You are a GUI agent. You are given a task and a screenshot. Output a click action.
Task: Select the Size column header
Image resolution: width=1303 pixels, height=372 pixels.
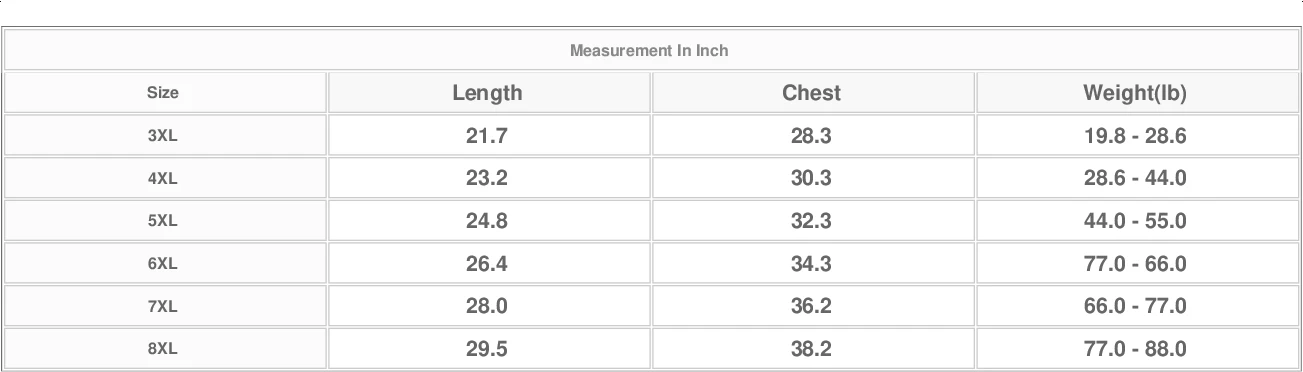tap(163, 93)
